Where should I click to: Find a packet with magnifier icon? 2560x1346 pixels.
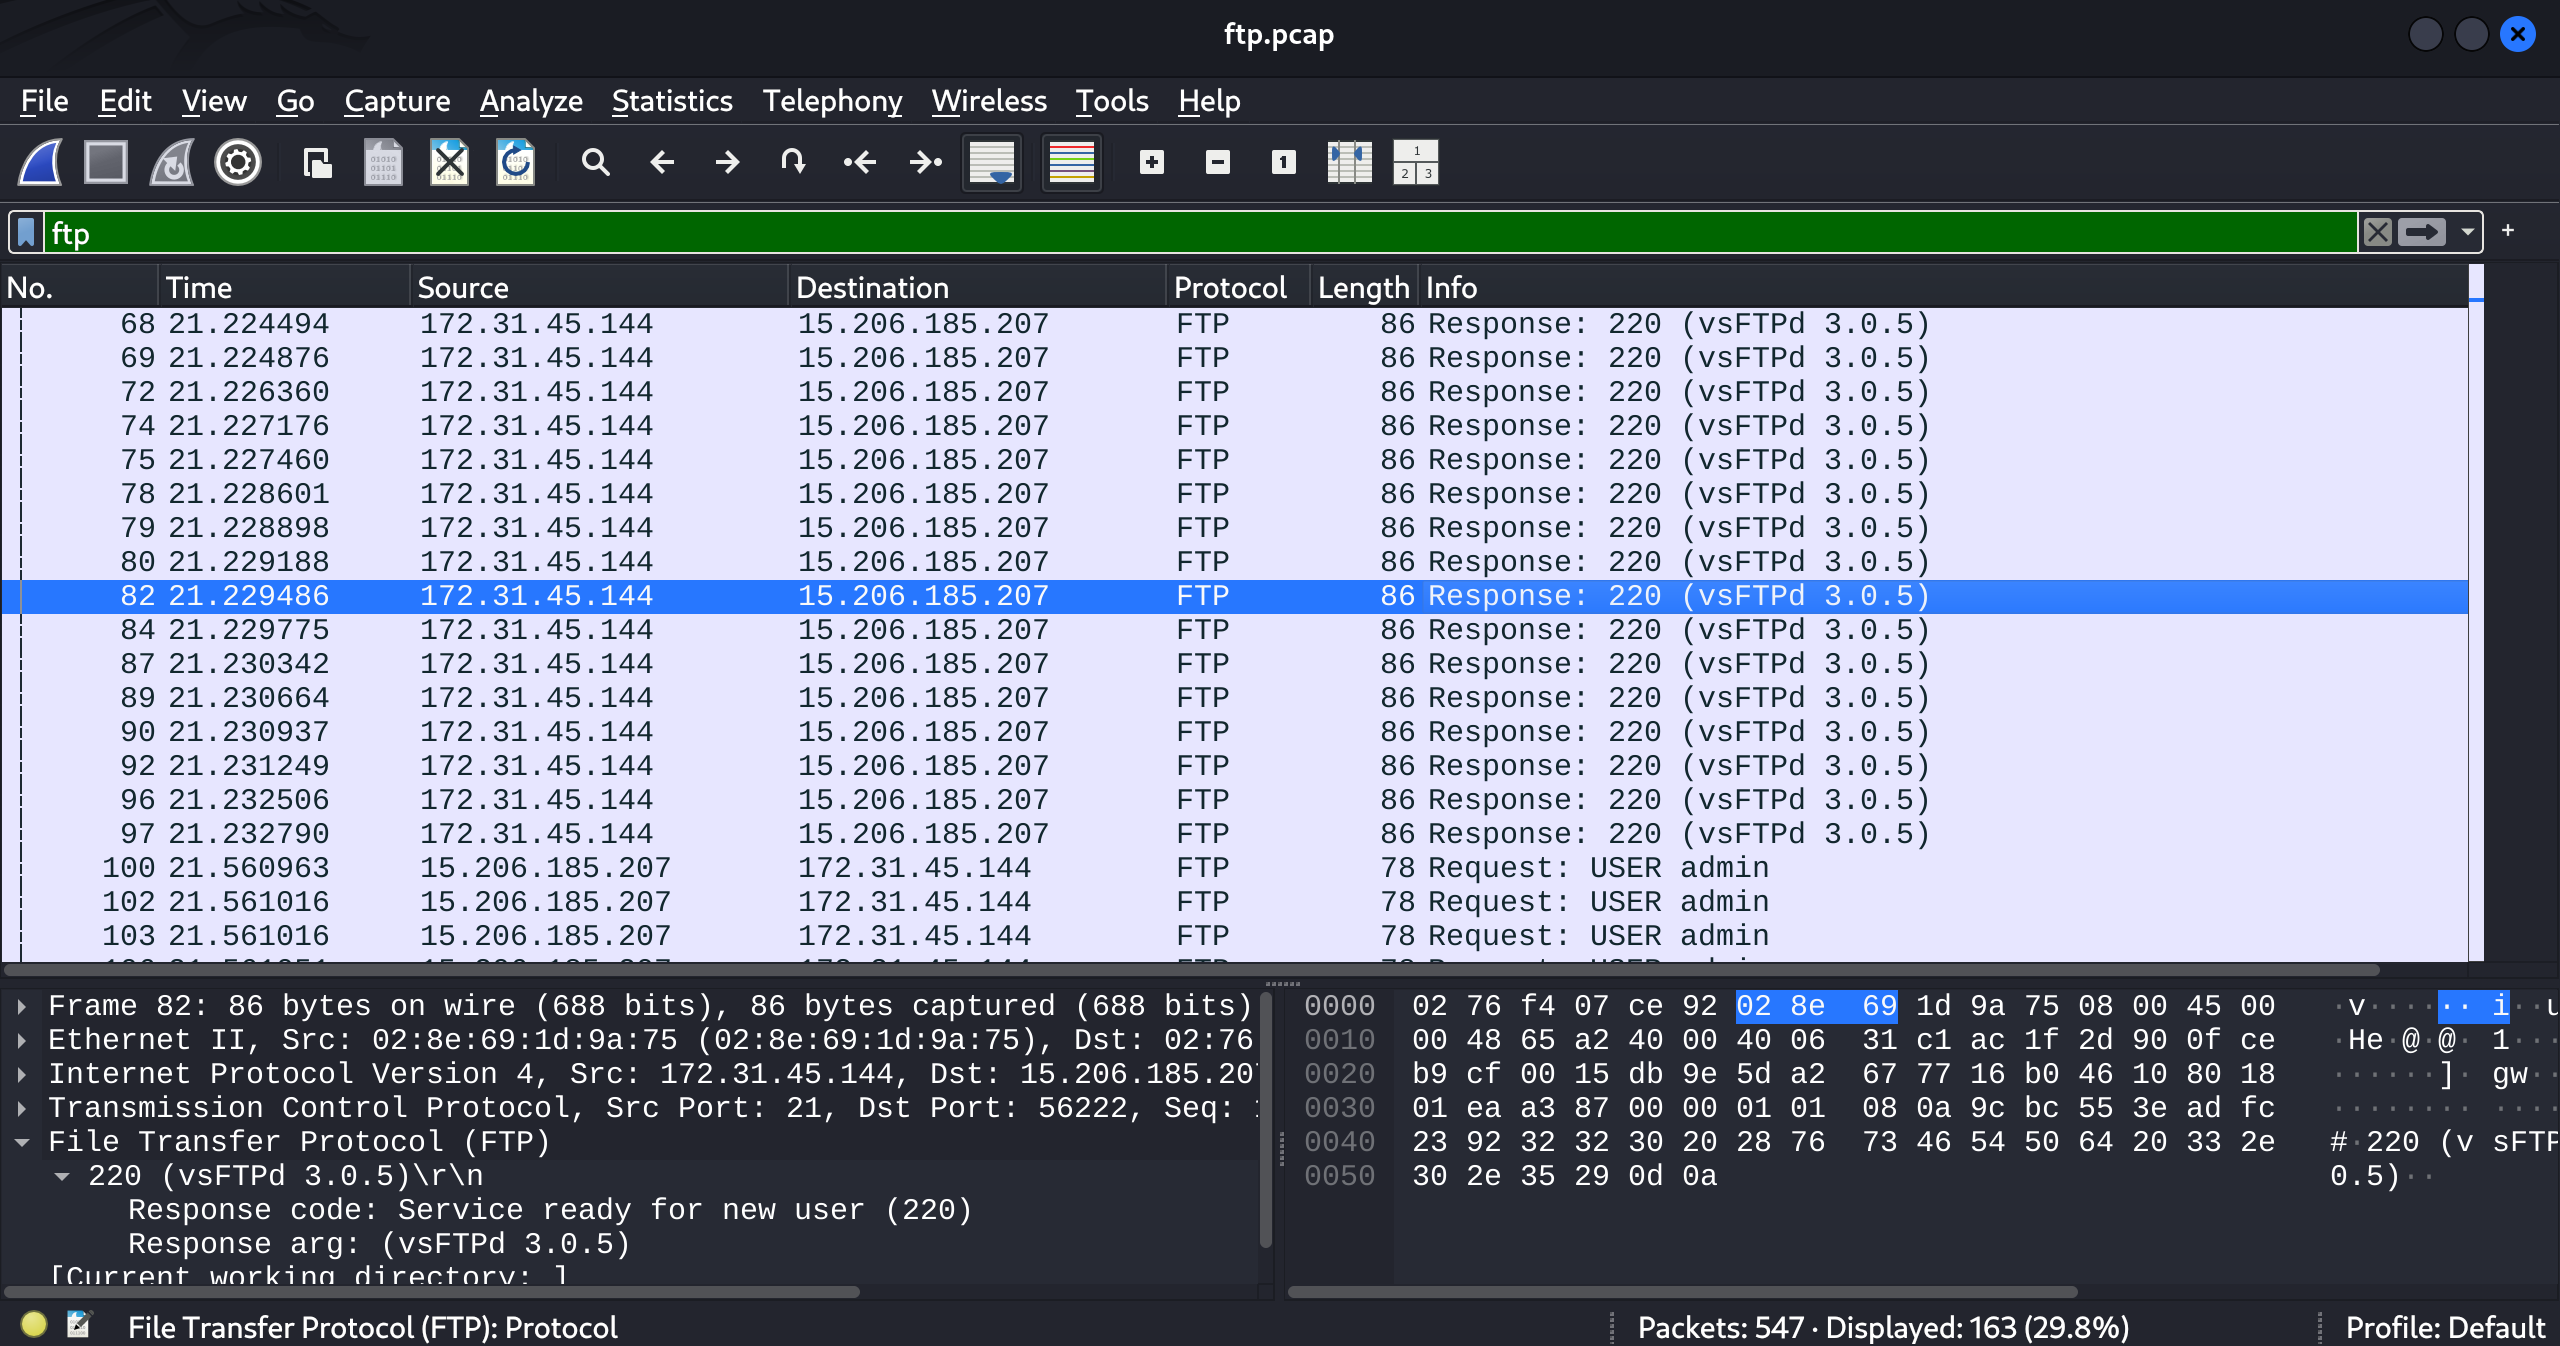(x=596, y=162)
